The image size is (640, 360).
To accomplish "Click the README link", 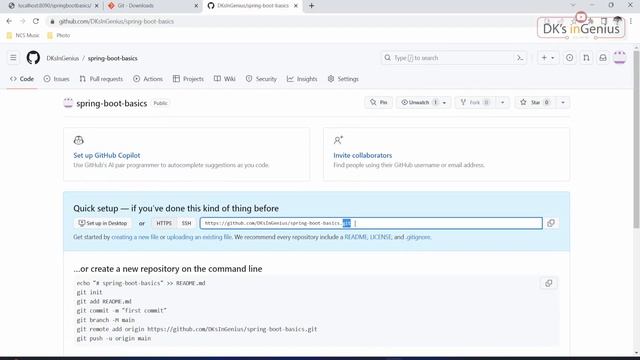I will [x=356, y=237].
